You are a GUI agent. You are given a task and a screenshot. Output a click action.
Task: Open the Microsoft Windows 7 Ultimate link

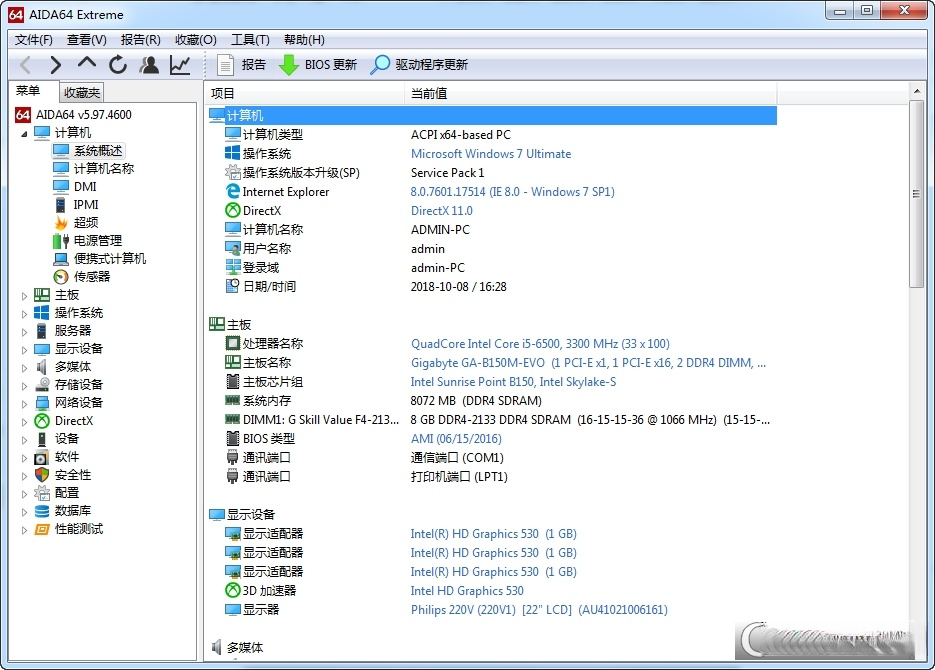491,154
